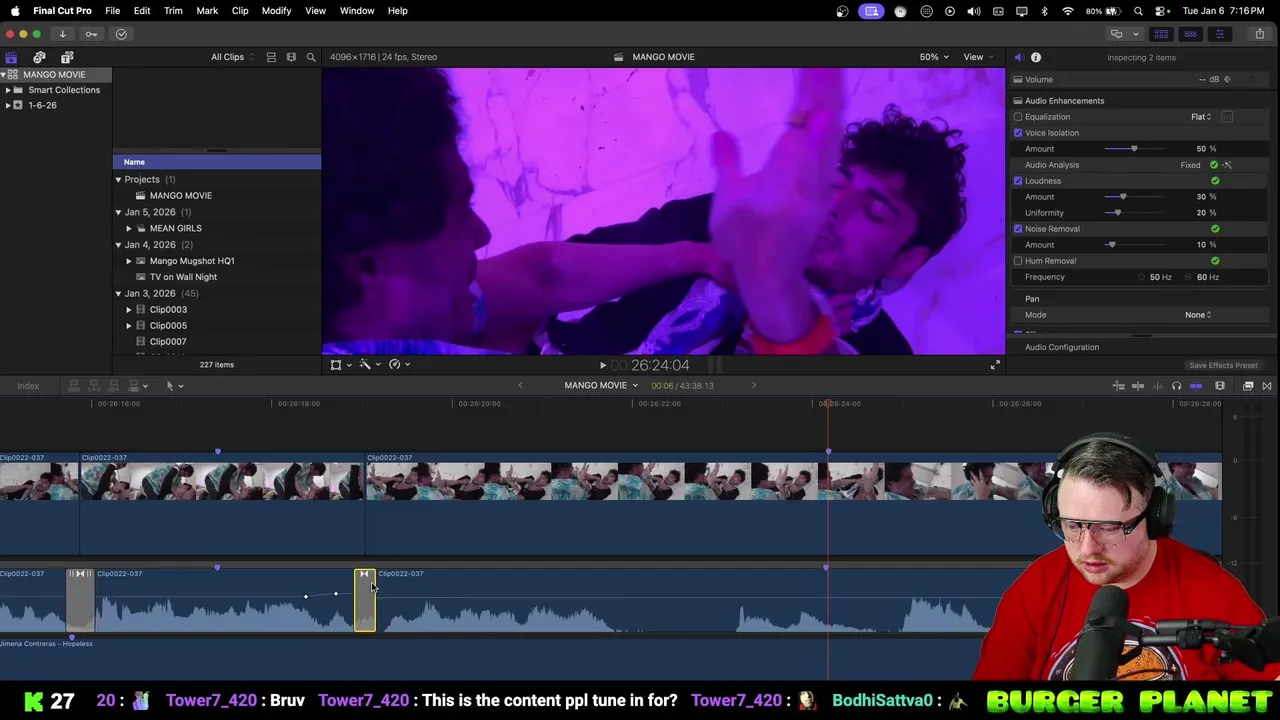Toggle timeline snapping icon
1280x720 pixels.
1196,386
